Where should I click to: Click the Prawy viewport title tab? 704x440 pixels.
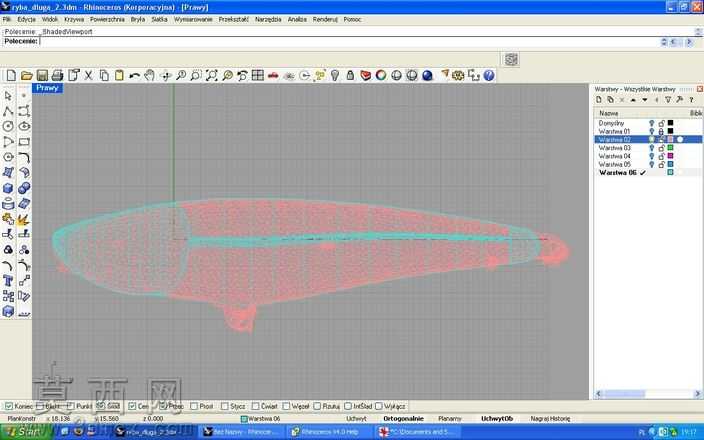tap(48, 88)
